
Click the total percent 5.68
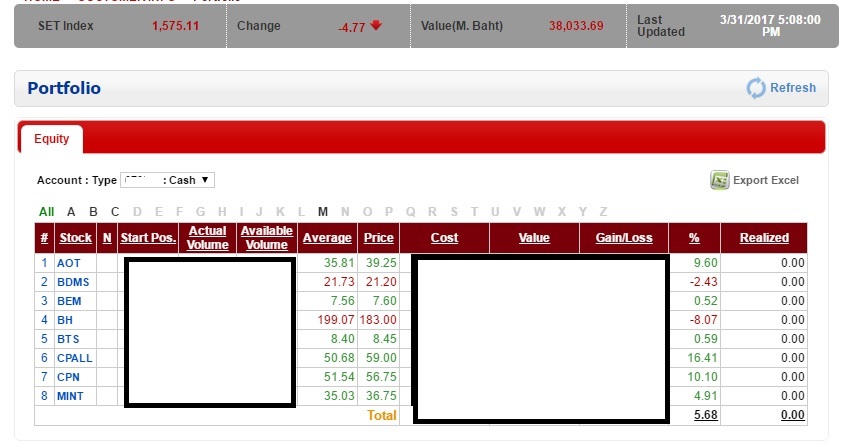[x=706, y=415]
